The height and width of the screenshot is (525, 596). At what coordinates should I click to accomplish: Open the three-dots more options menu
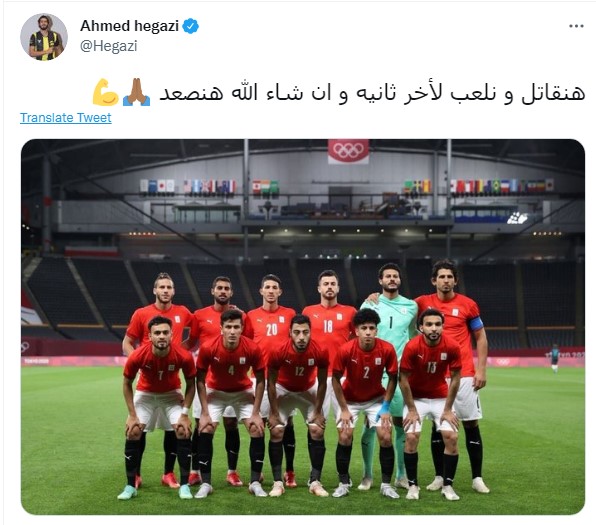(576, 26)
